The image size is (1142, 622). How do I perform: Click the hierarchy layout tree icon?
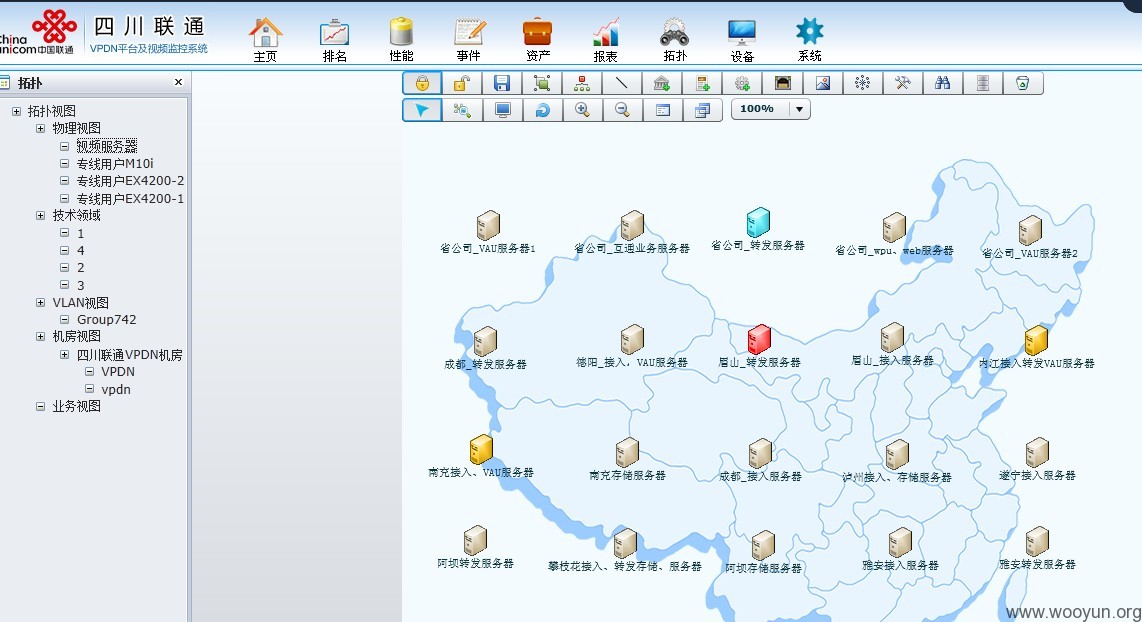(581, 83)
